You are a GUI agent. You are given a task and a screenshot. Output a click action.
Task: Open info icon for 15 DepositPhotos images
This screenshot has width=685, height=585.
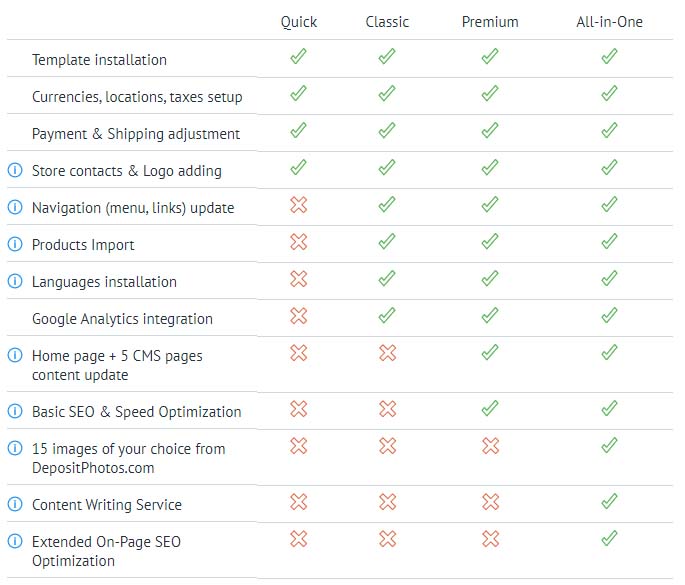15,448
